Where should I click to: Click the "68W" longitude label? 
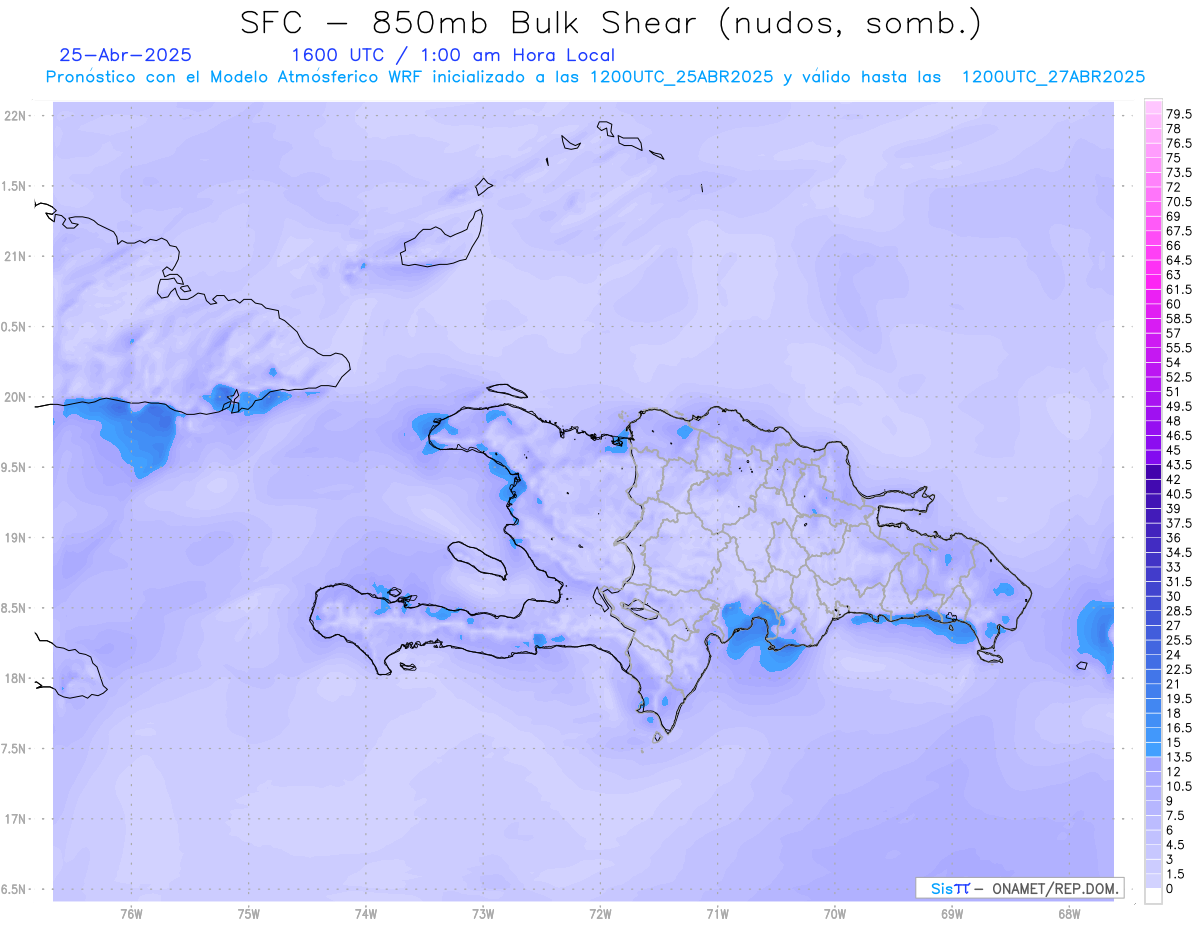(x=1069, y=914)
